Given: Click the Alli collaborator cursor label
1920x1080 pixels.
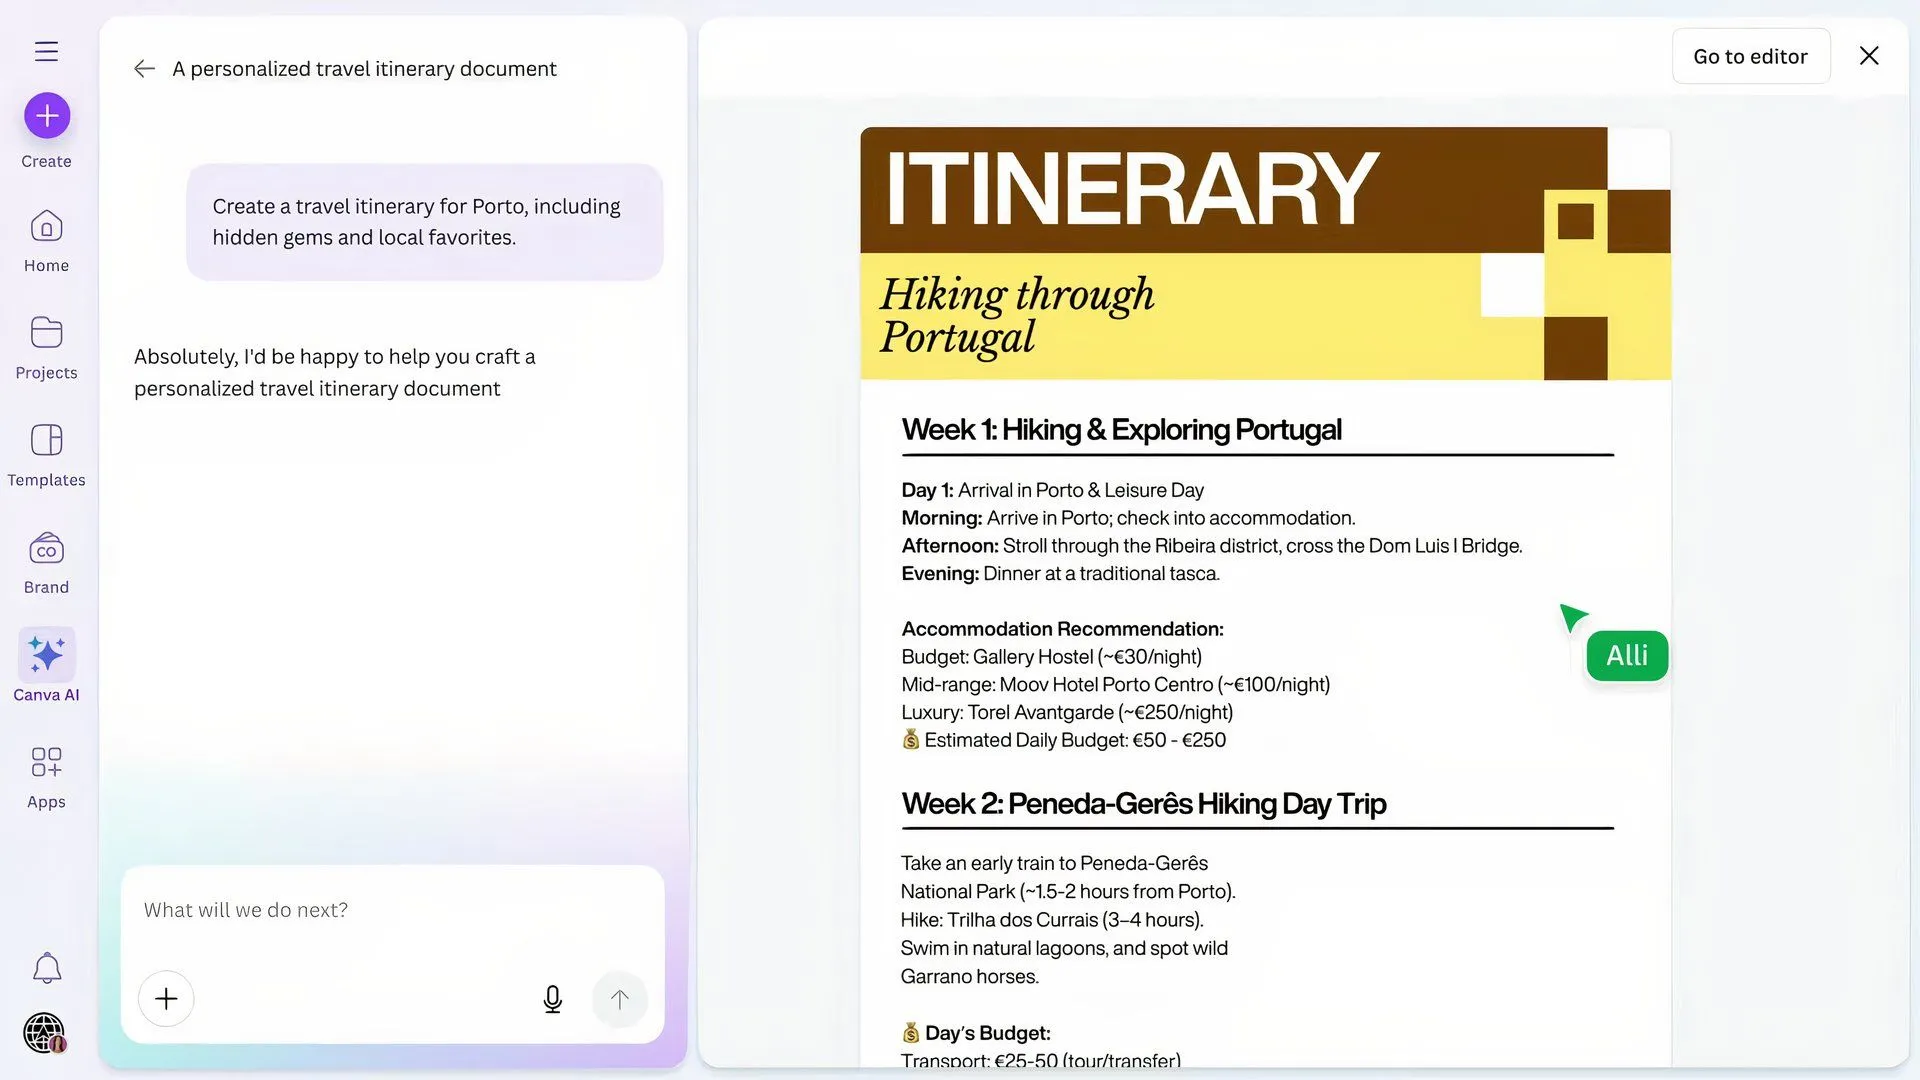Looking at the screenshot, I should 1626,656.
